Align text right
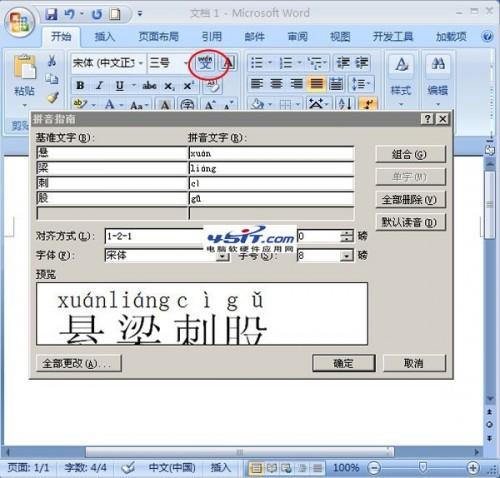The height and width of the screenshot is (478, 500). coord(296,83)
